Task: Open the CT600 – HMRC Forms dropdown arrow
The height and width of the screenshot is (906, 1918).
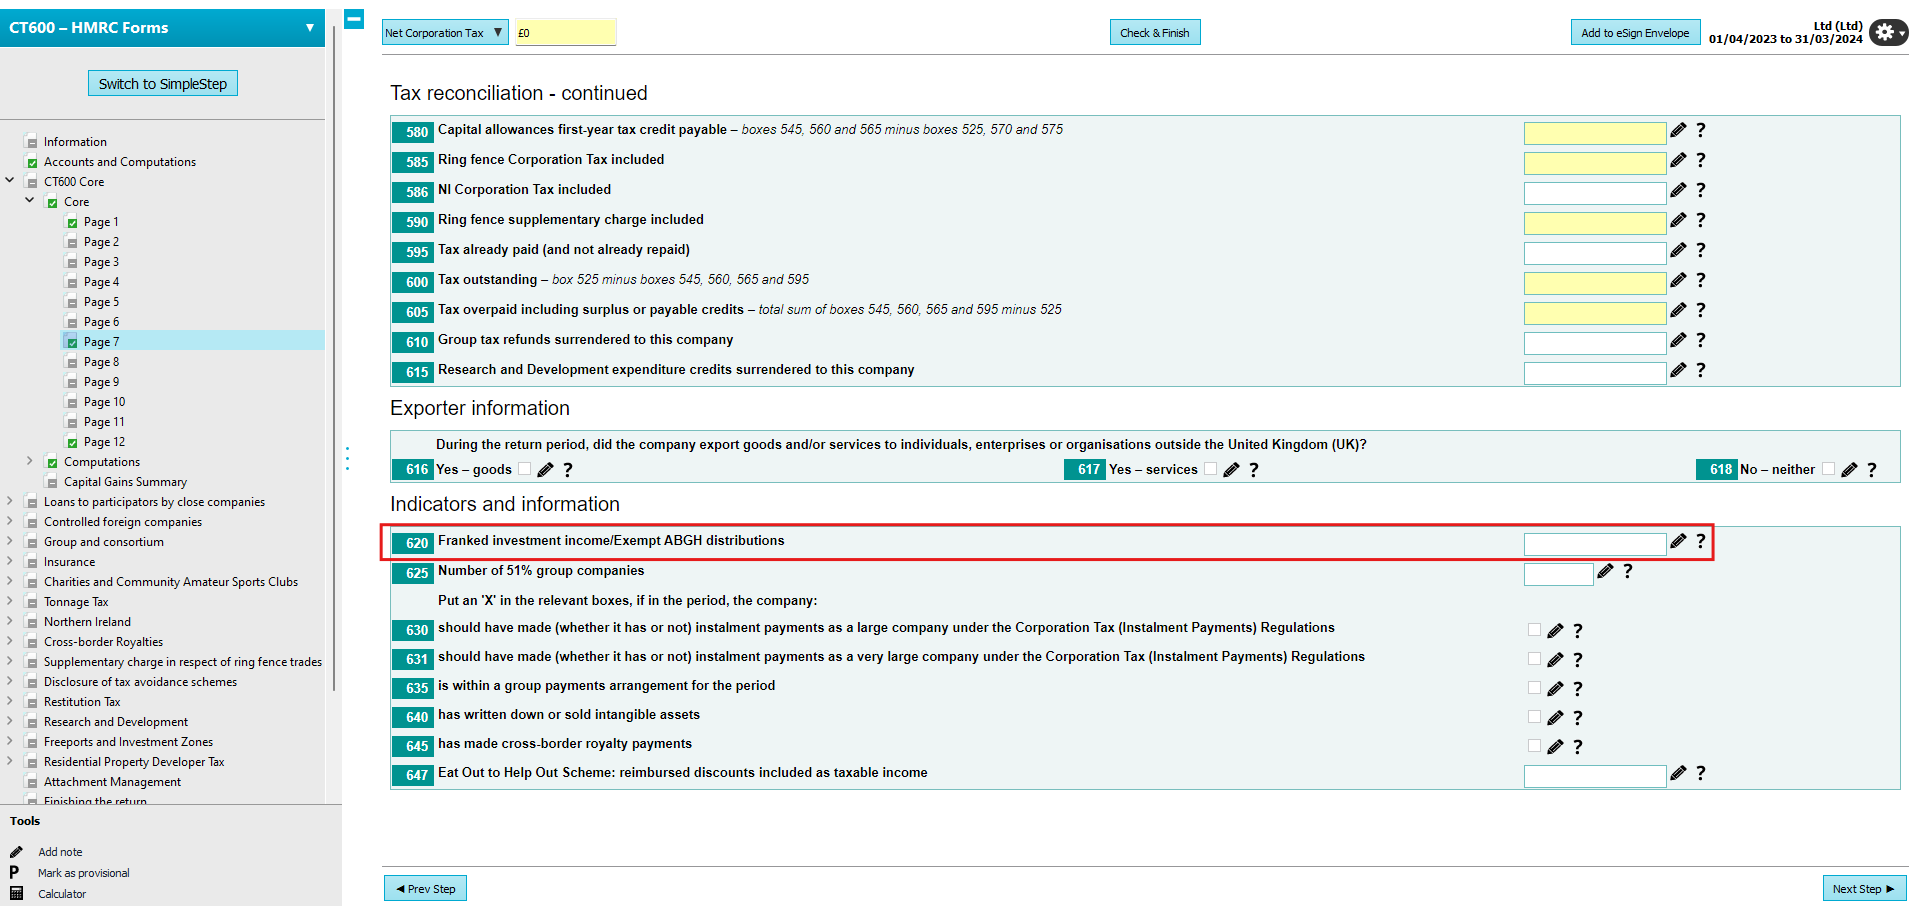Action: coord(310,28)
